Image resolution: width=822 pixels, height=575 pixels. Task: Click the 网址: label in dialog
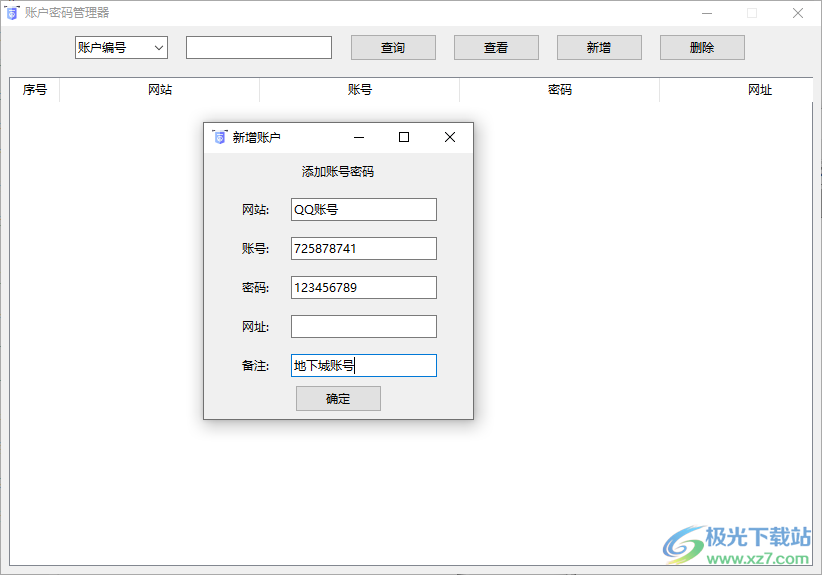tap(255, 327)
